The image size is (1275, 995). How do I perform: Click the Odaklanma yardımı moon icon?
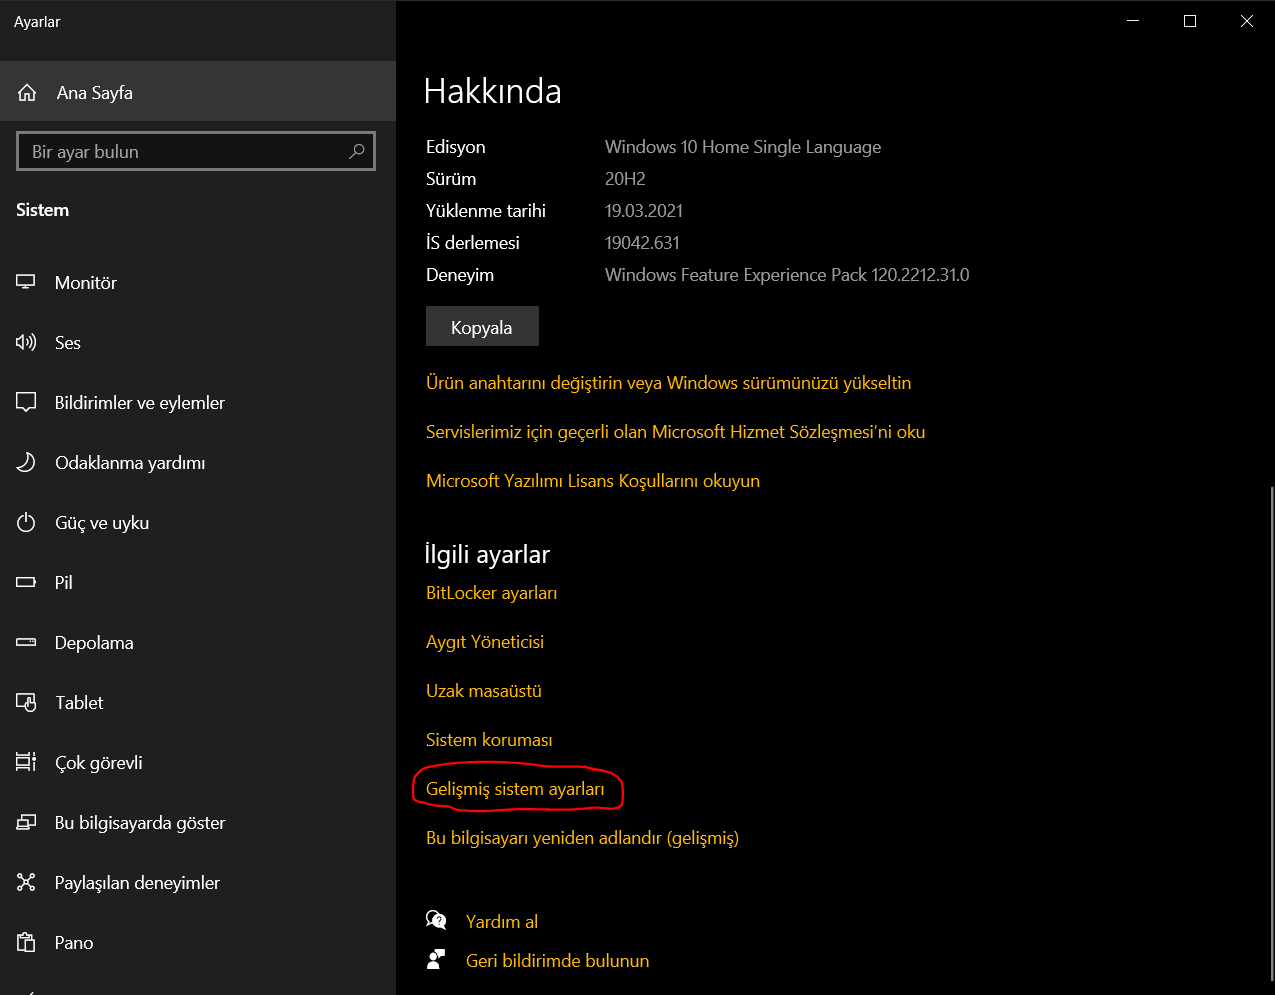click(x=26, y=463)
